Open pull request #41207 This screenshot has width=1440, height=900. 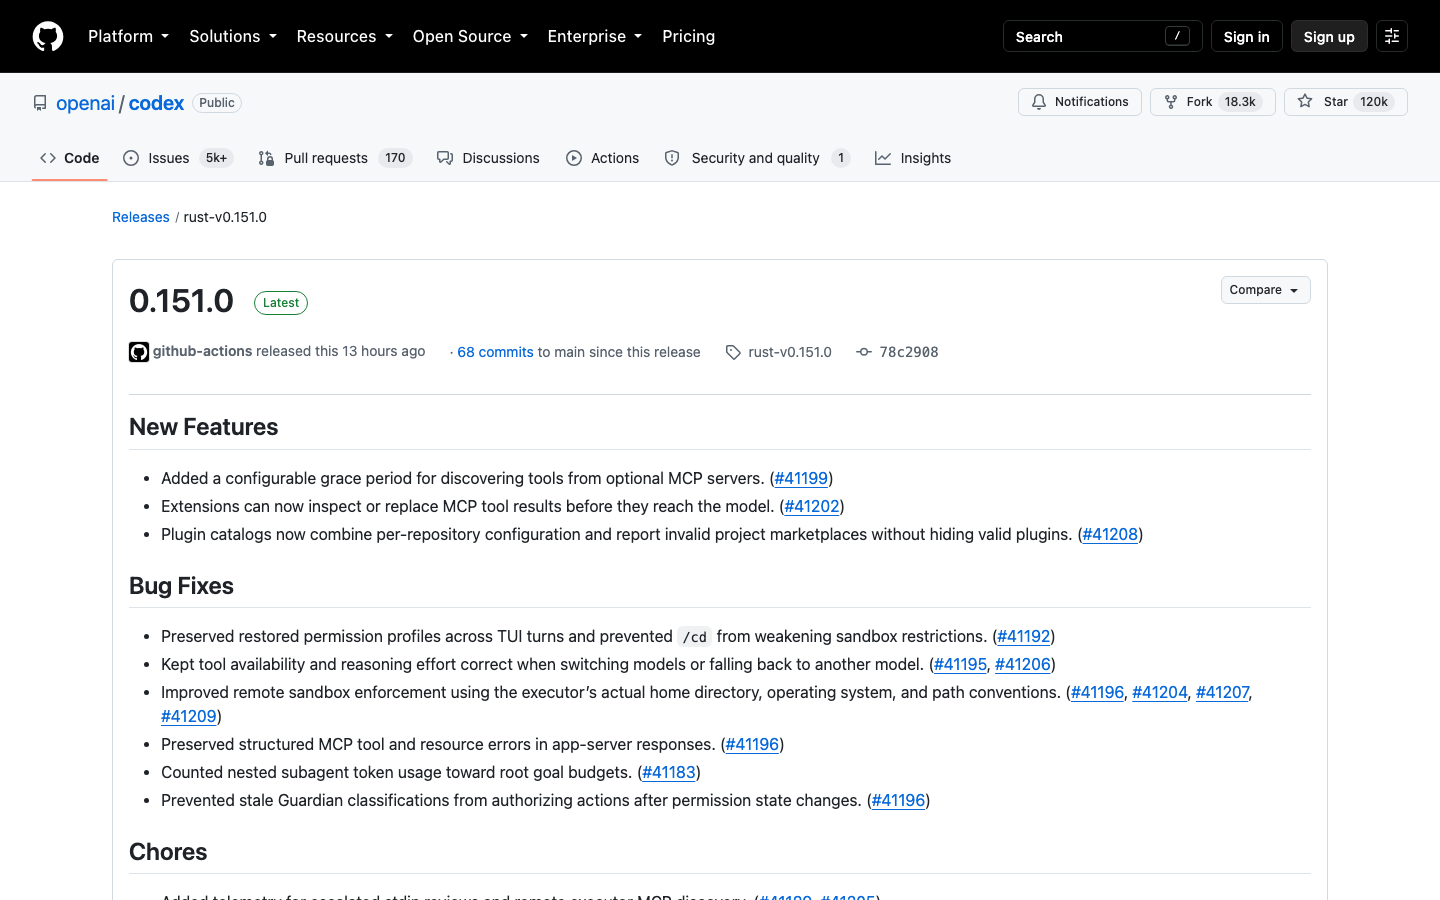click(x=1222, y=692)
